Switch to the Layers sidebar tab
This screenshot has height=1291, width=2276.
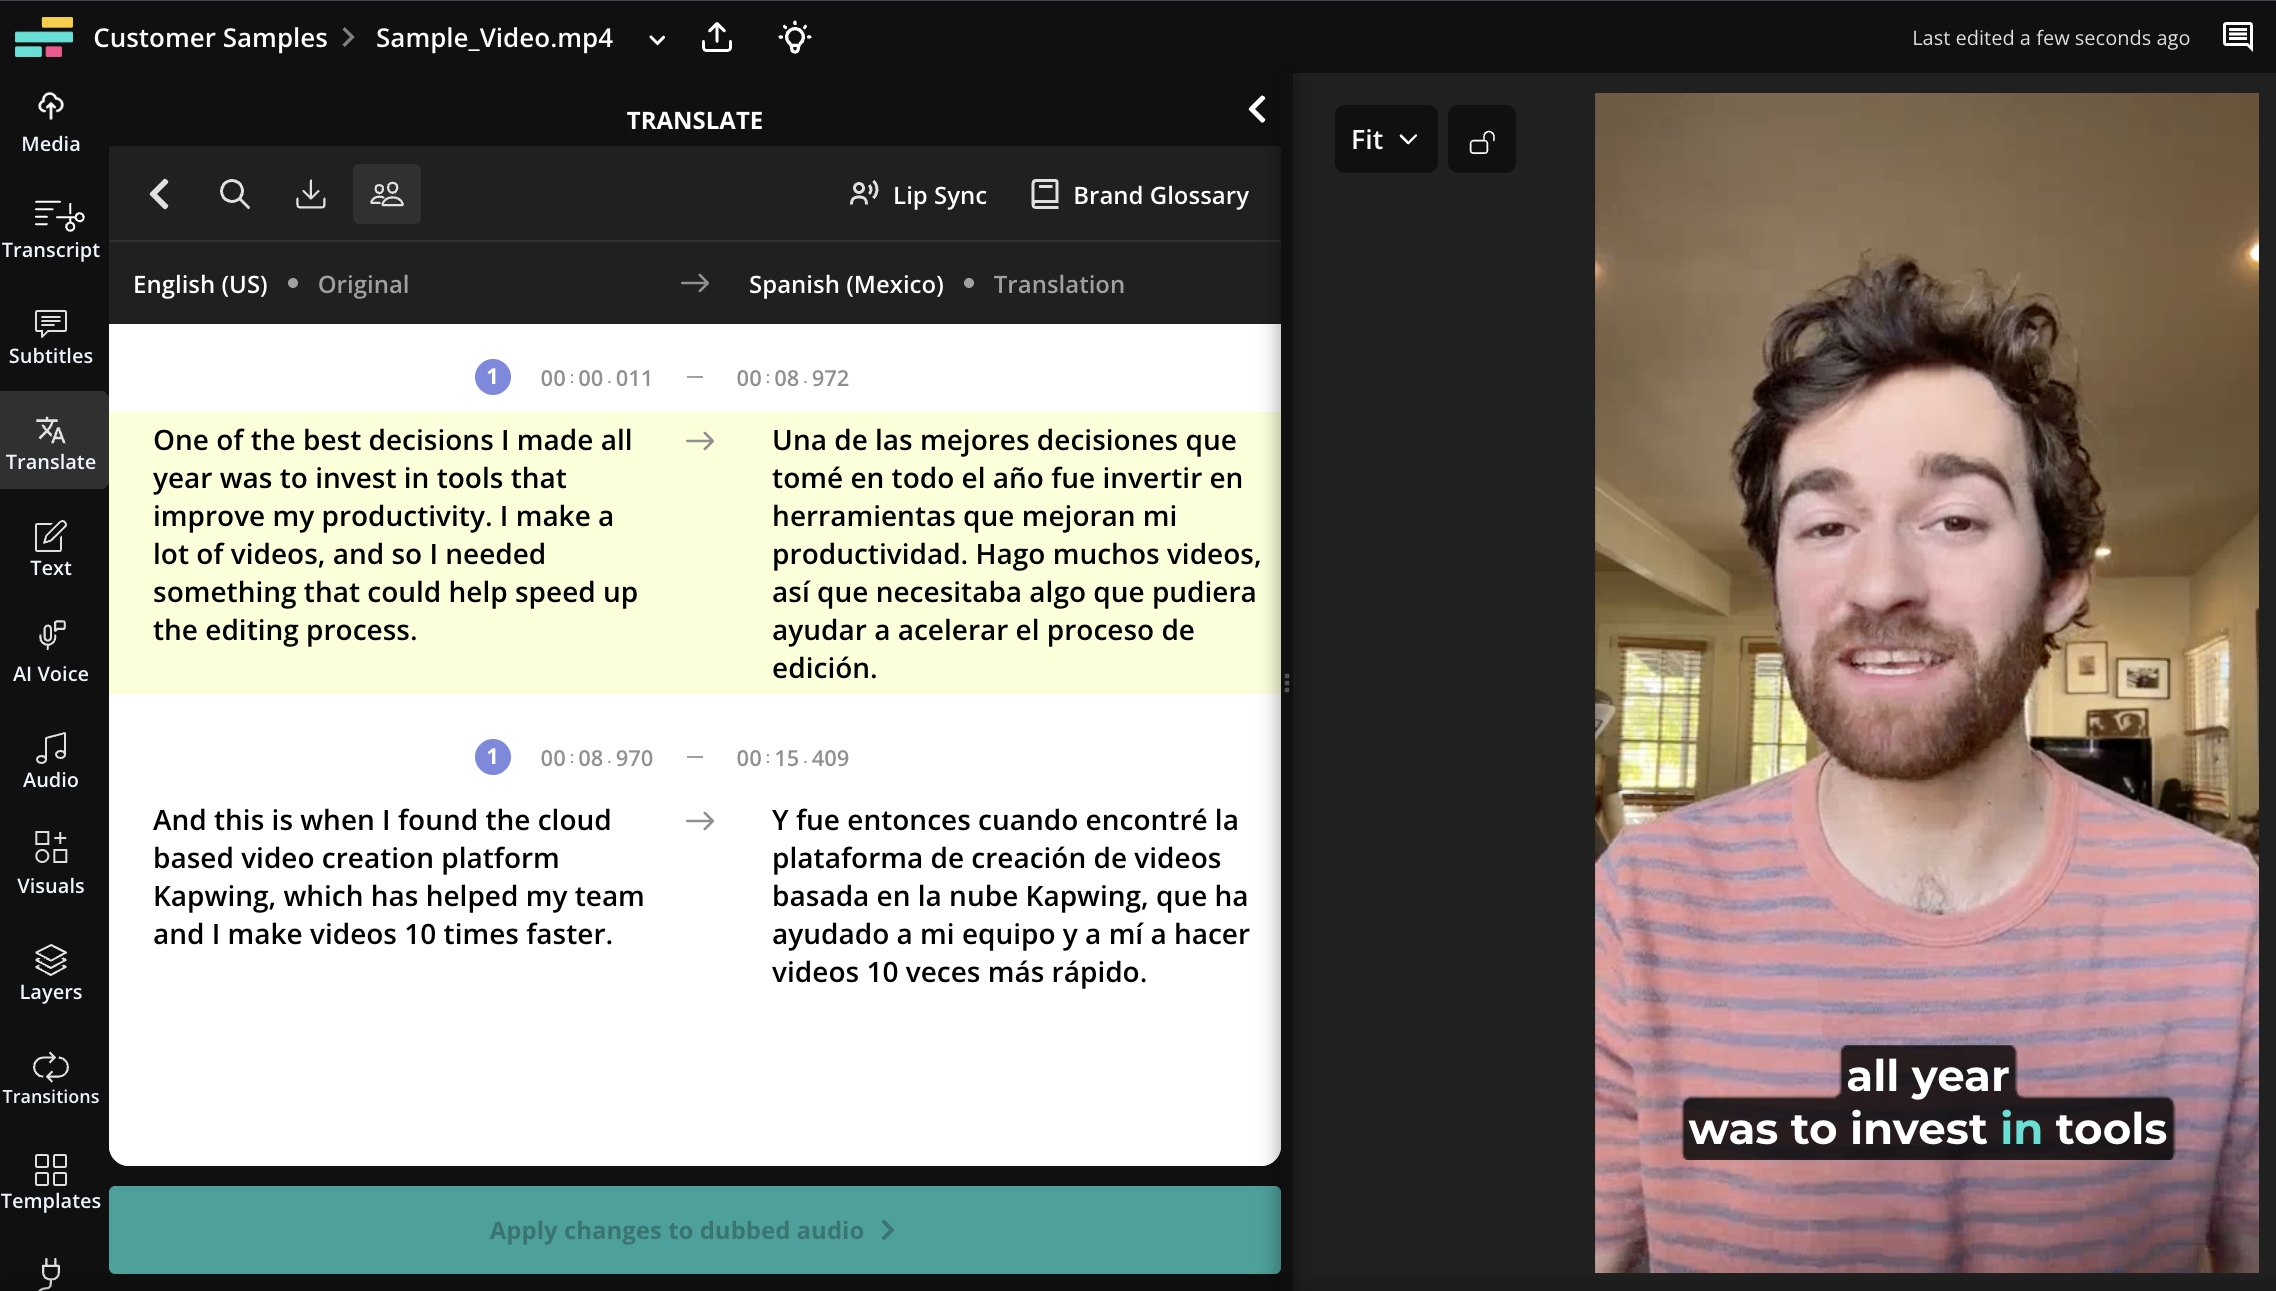tap(51, 972)
